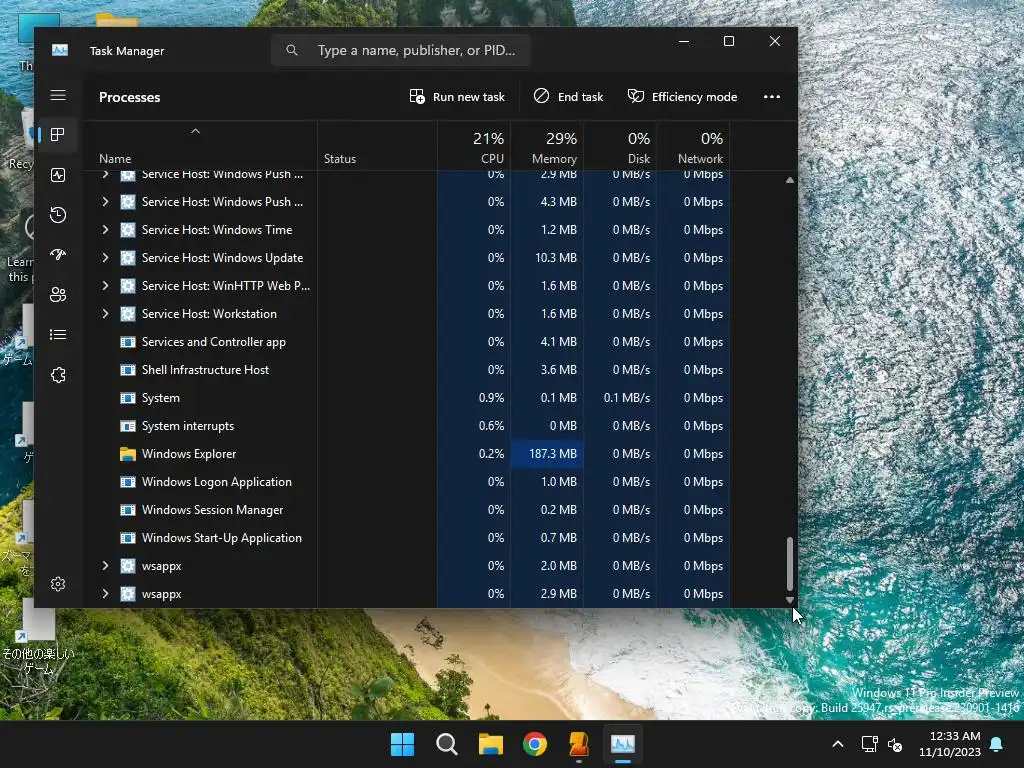
Task: Click the search magnifier icon in Task Manager
Action: 292,50
